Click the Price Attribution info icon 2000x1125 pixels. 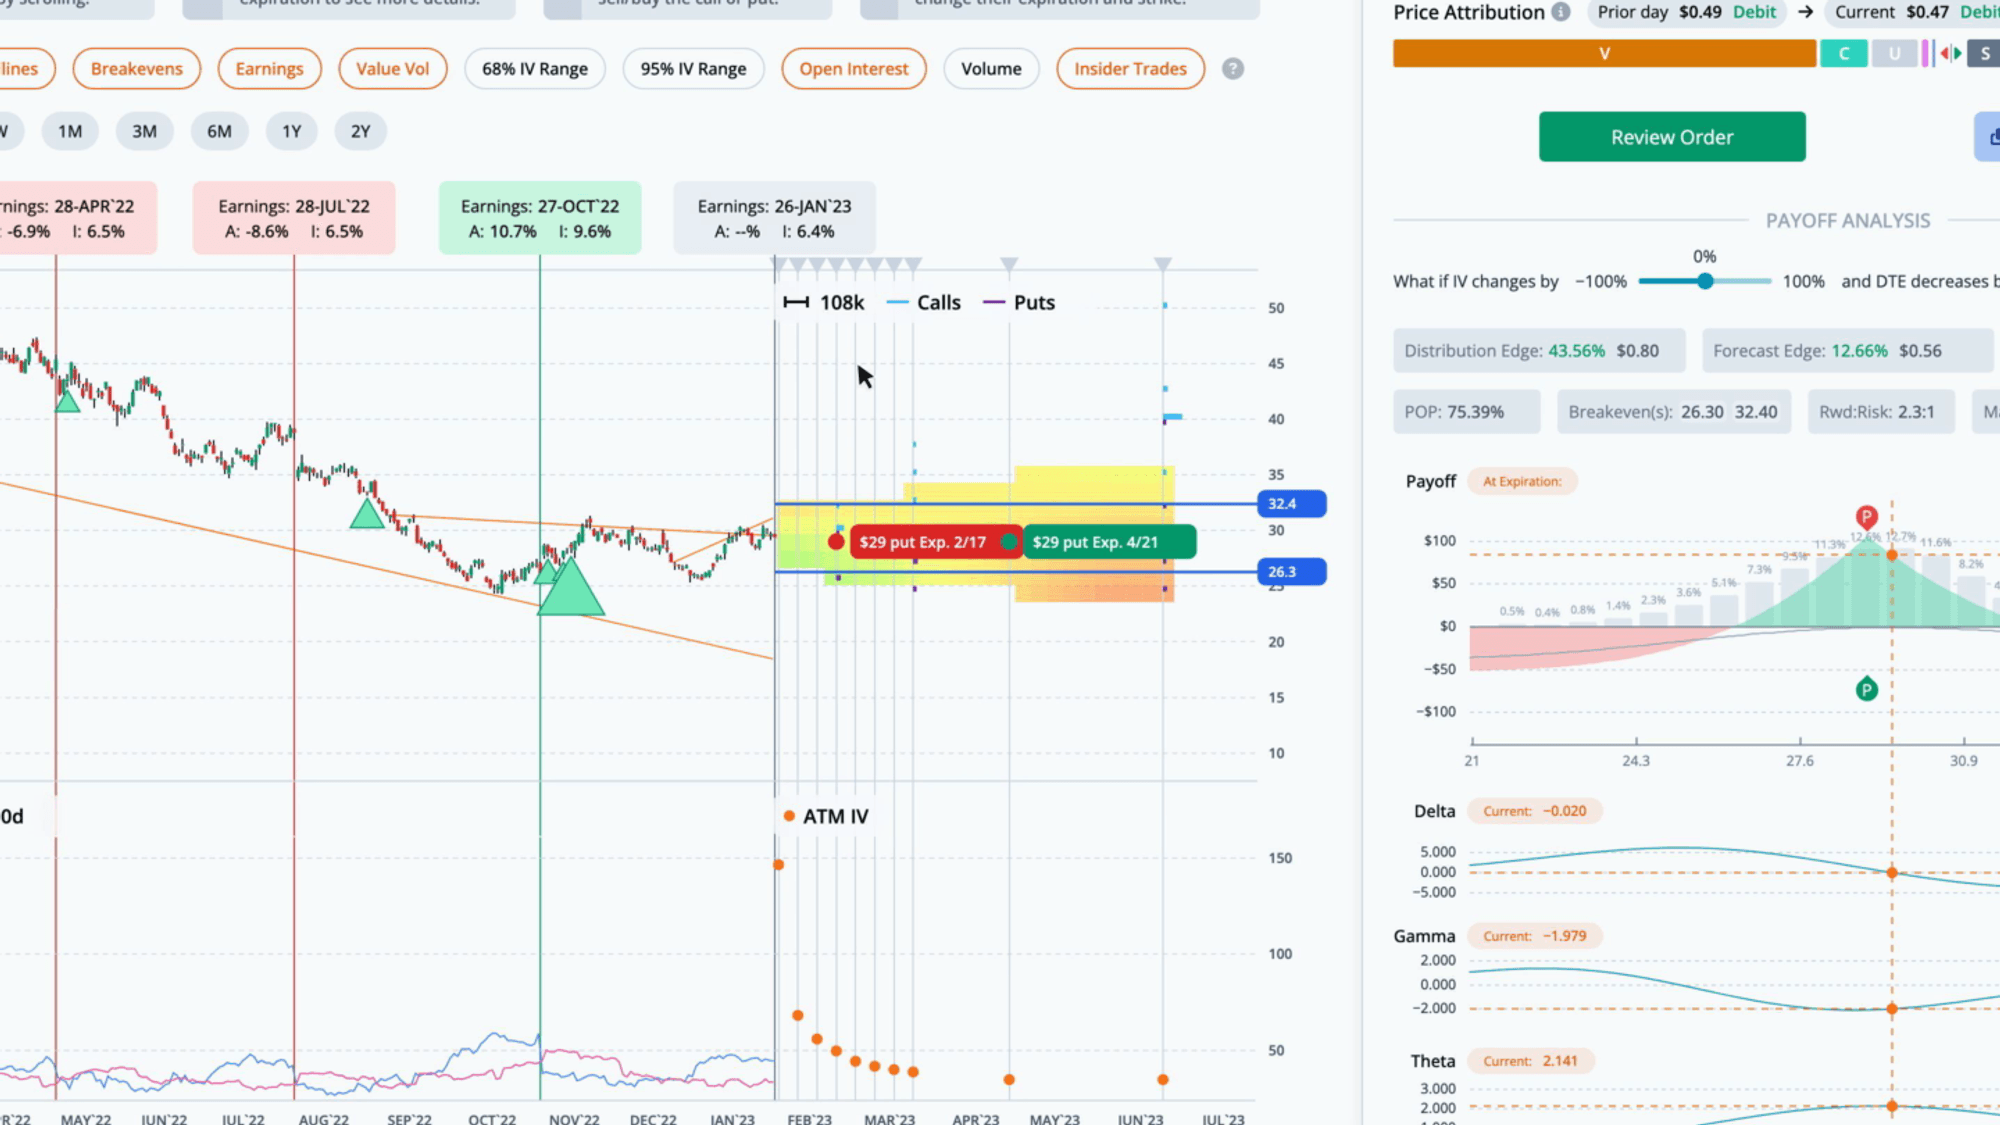1561,12
